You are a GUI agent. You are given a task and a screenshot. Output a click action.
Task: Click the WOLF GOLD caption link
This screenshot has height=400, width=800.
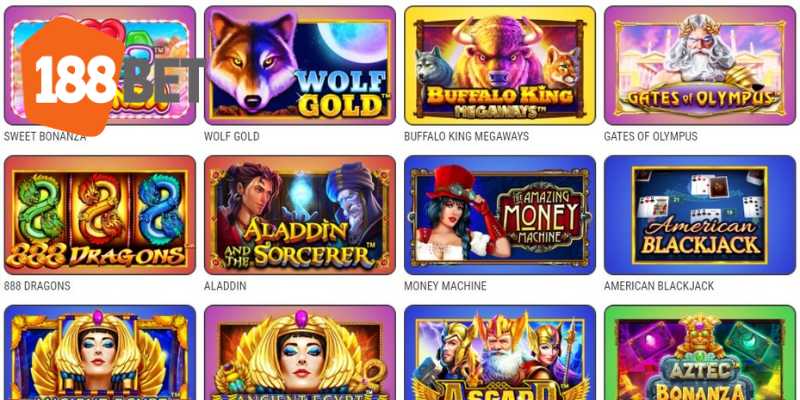tap(232, 137)
